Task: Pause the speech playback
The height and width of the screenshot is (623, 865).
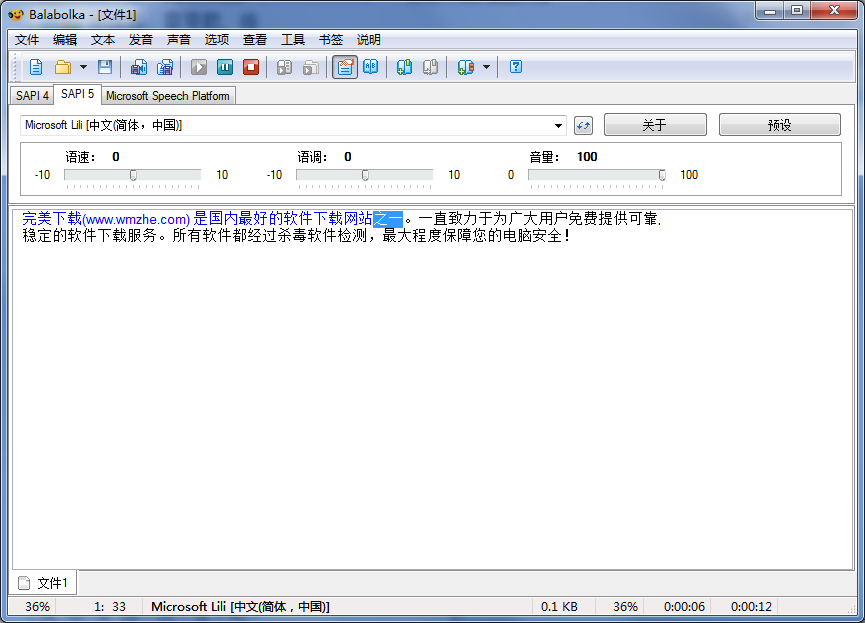Action: [225, 67]
